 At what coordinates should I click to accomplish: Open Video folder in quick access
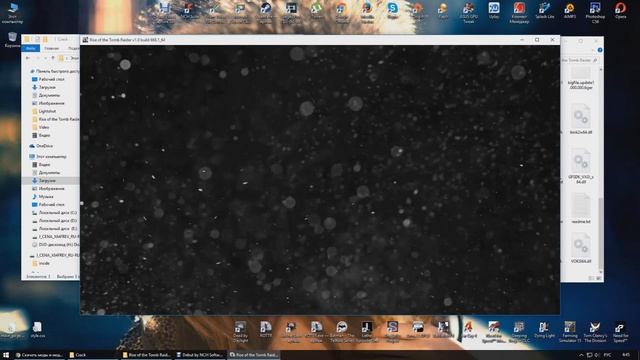tap(41, 127)
